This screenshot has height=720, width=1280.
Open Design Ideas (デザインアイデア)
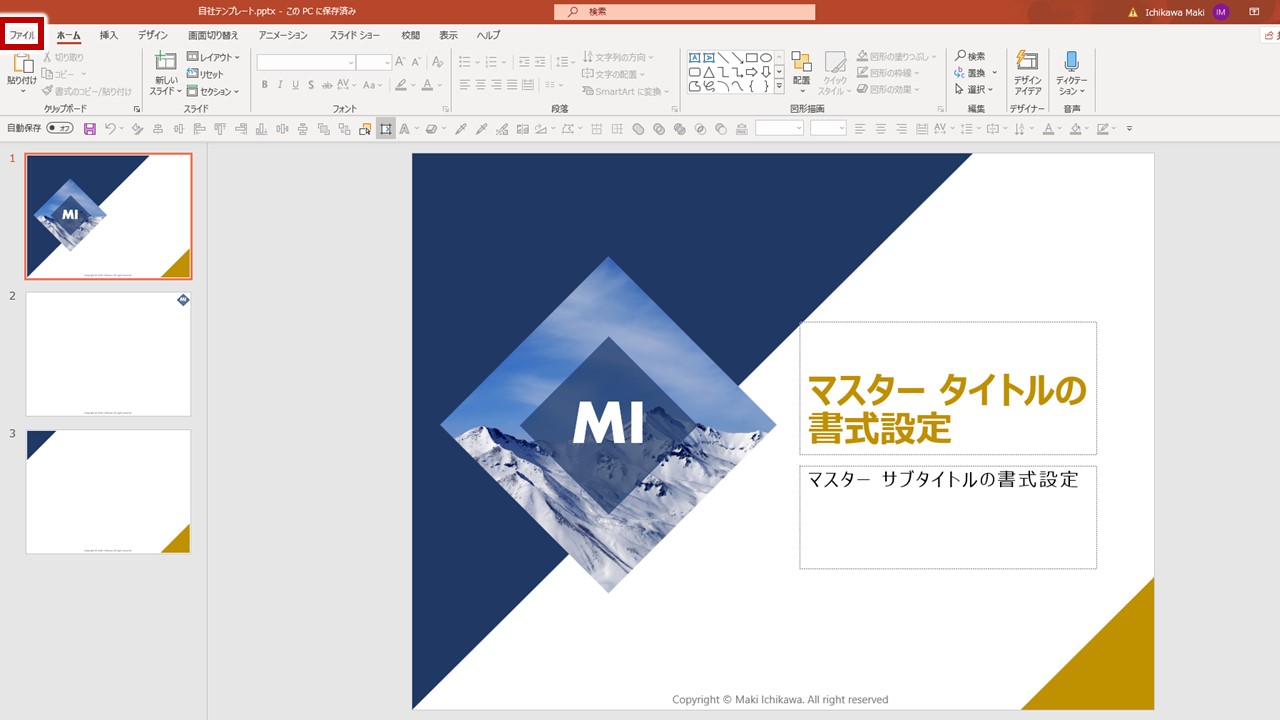click(1027, 63)
